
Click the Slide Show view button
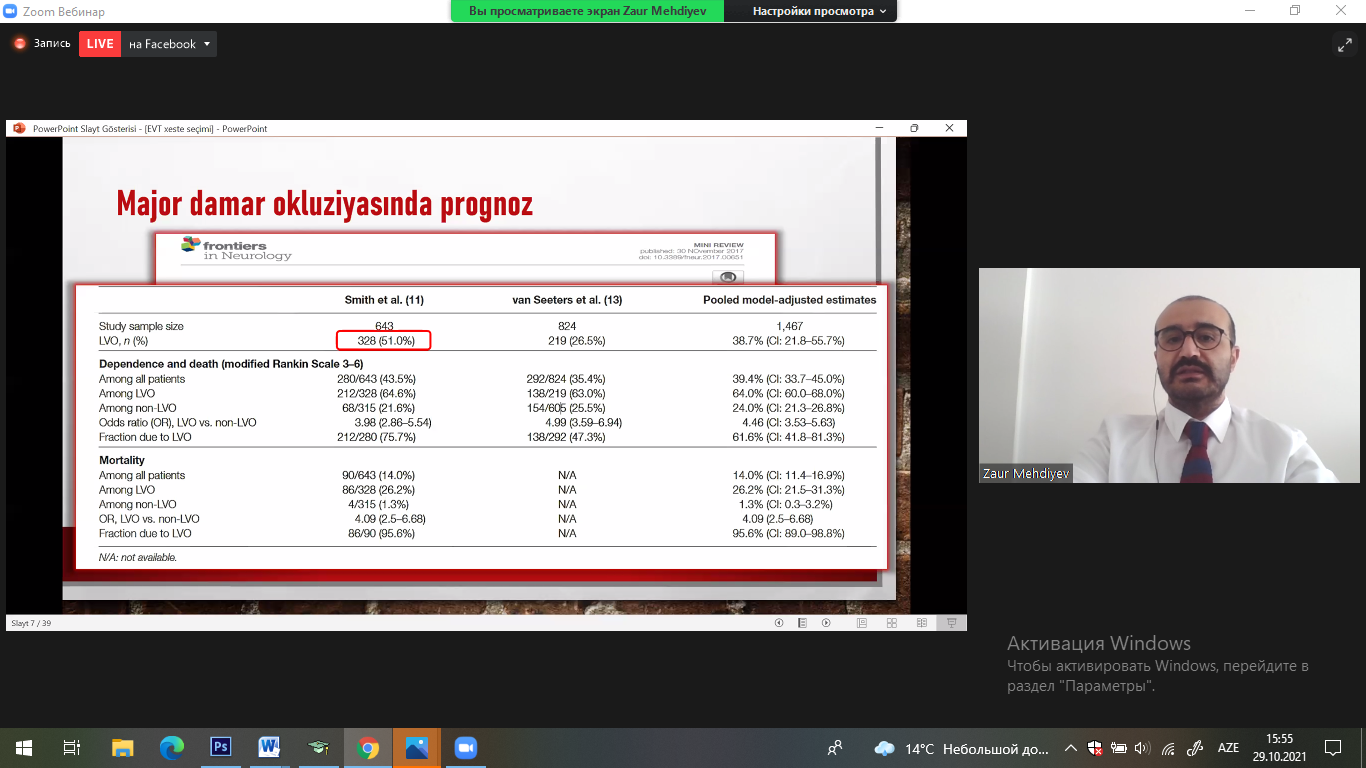coord(952,623)
